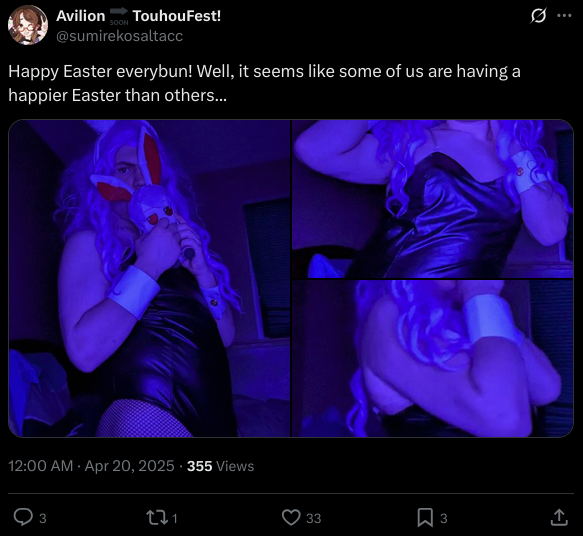Open the @sumirekosaltacc handle link

(119, 36)
